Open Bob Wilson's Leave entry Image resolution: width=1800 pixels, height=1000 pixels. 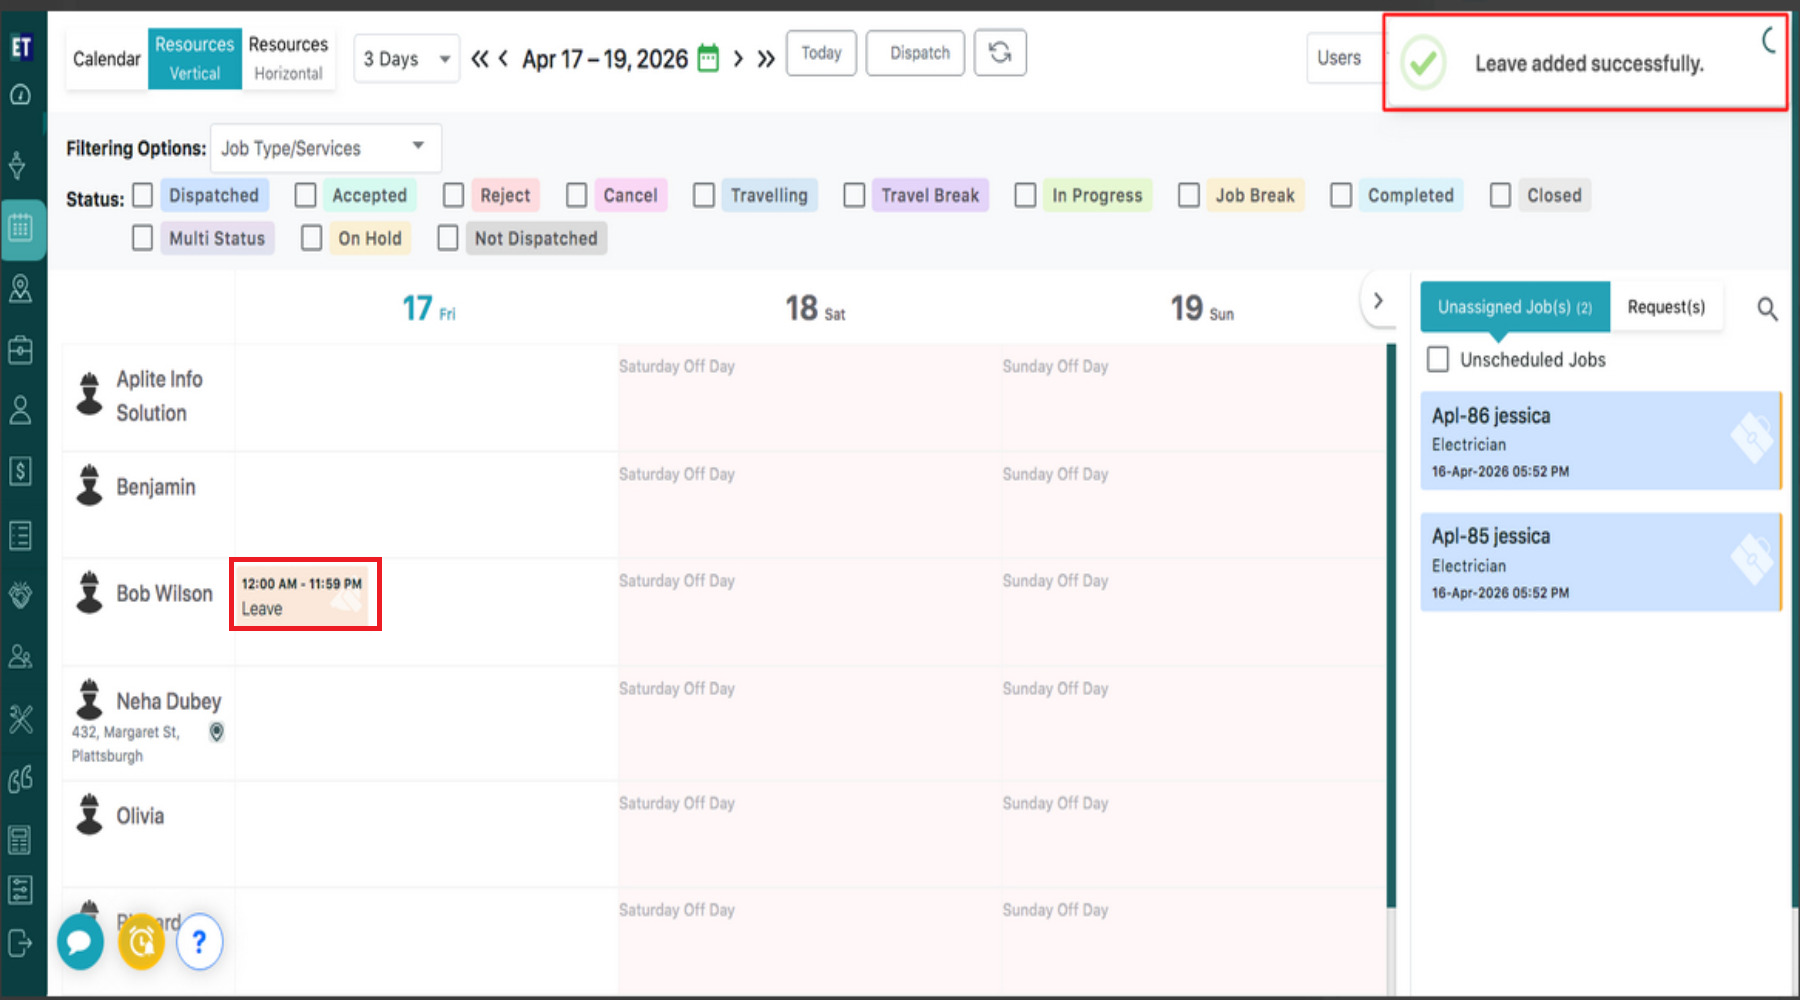point(303,596)
